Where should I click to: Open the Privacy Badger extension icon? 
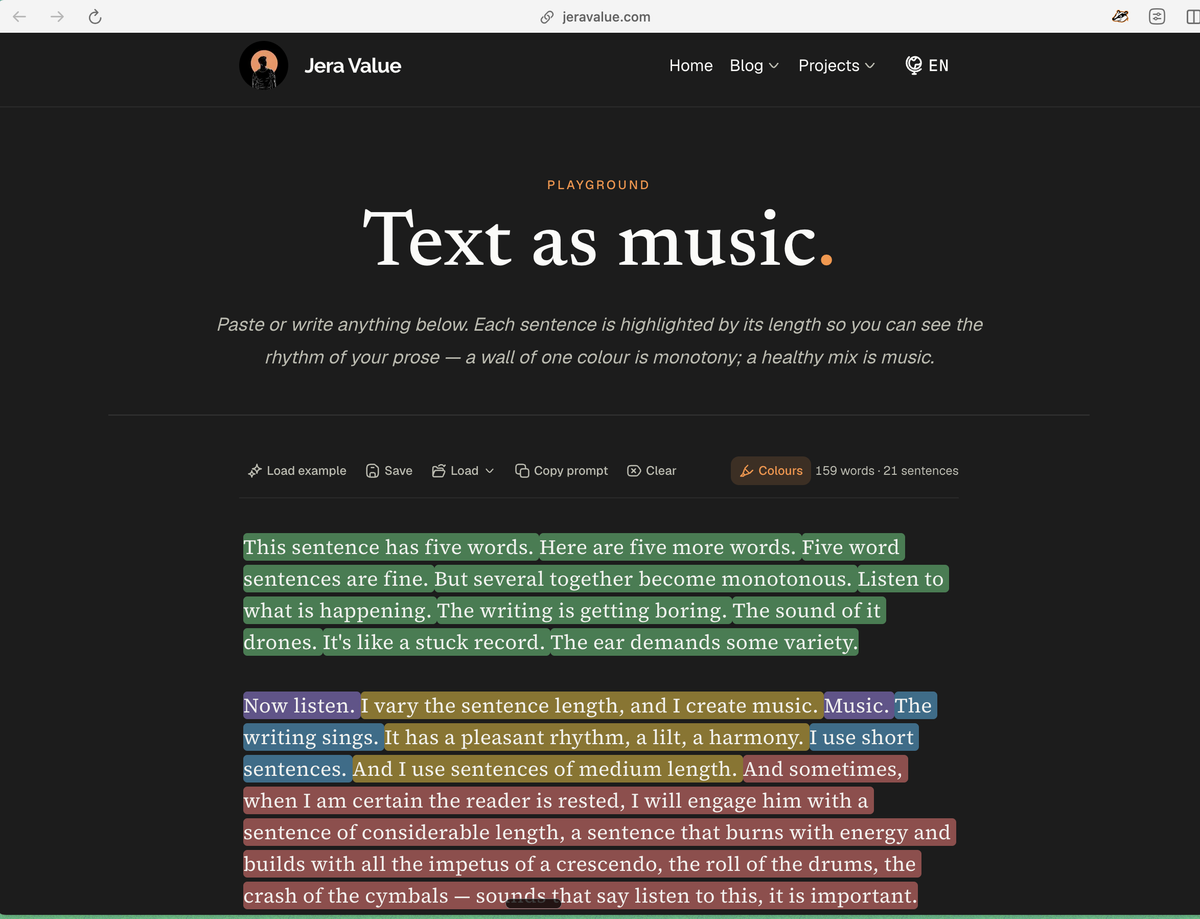pyautogui.click(x=1121, y=16)
